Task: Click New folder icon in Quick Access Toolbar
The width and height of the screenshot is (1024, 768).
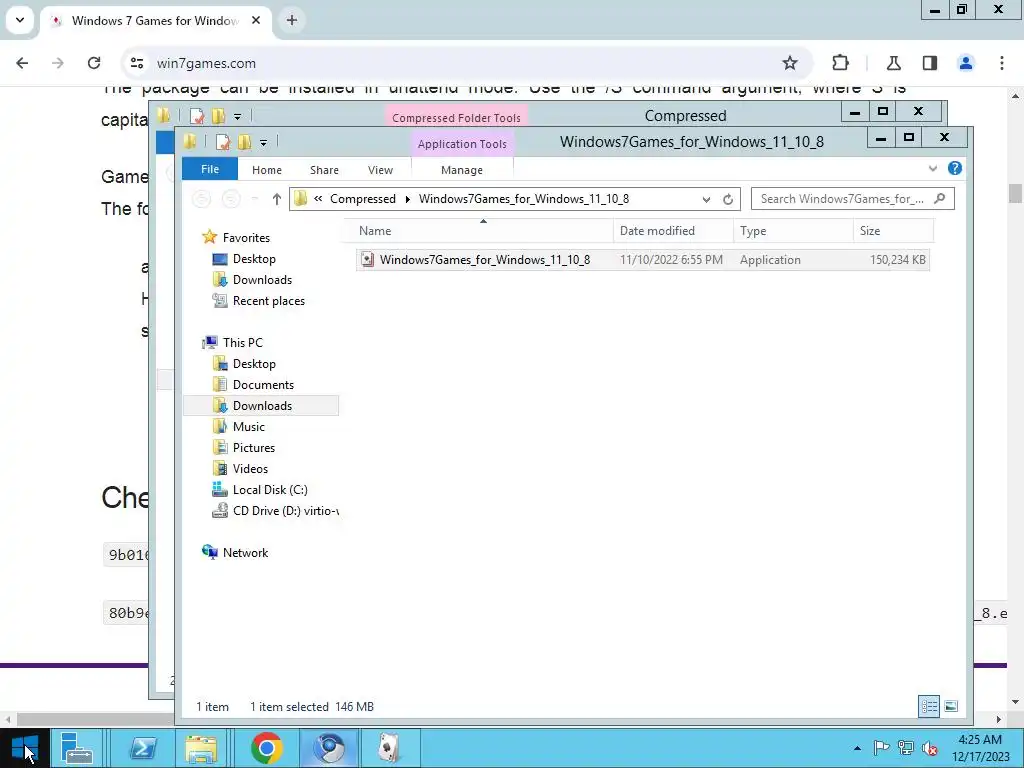Action: [245, 142]
